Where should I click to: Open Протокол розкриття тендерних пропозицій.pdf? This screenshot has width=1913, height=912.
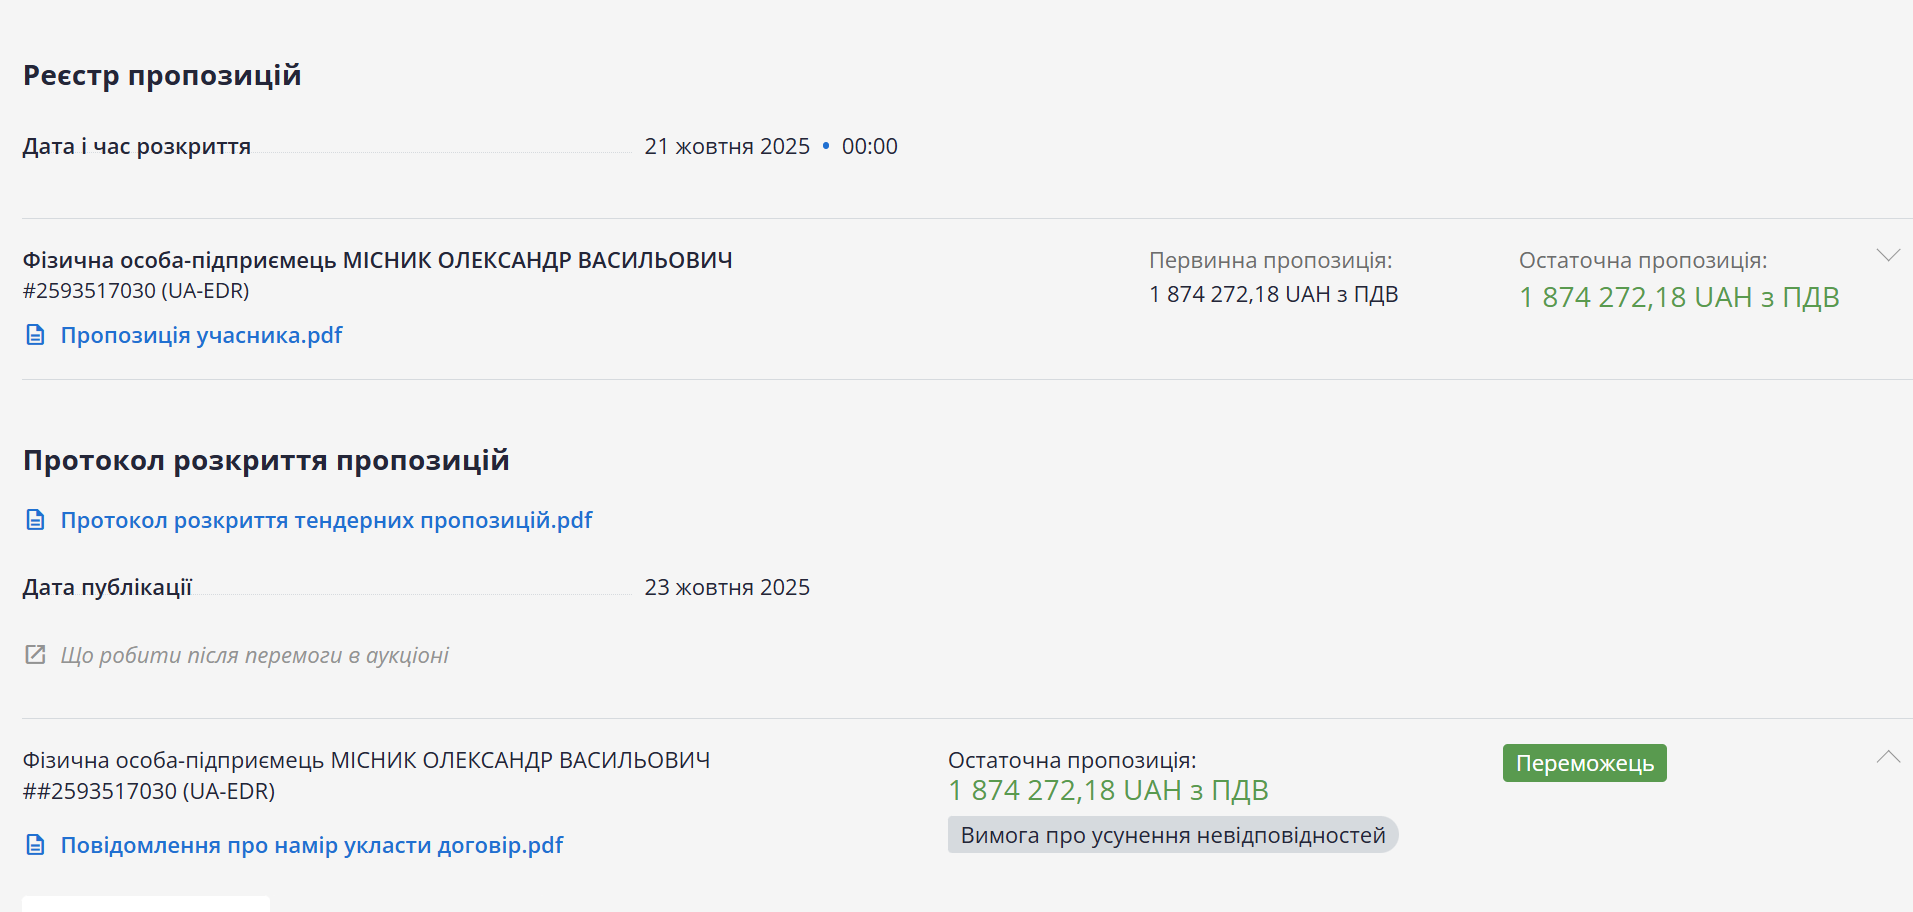point(326,520)
